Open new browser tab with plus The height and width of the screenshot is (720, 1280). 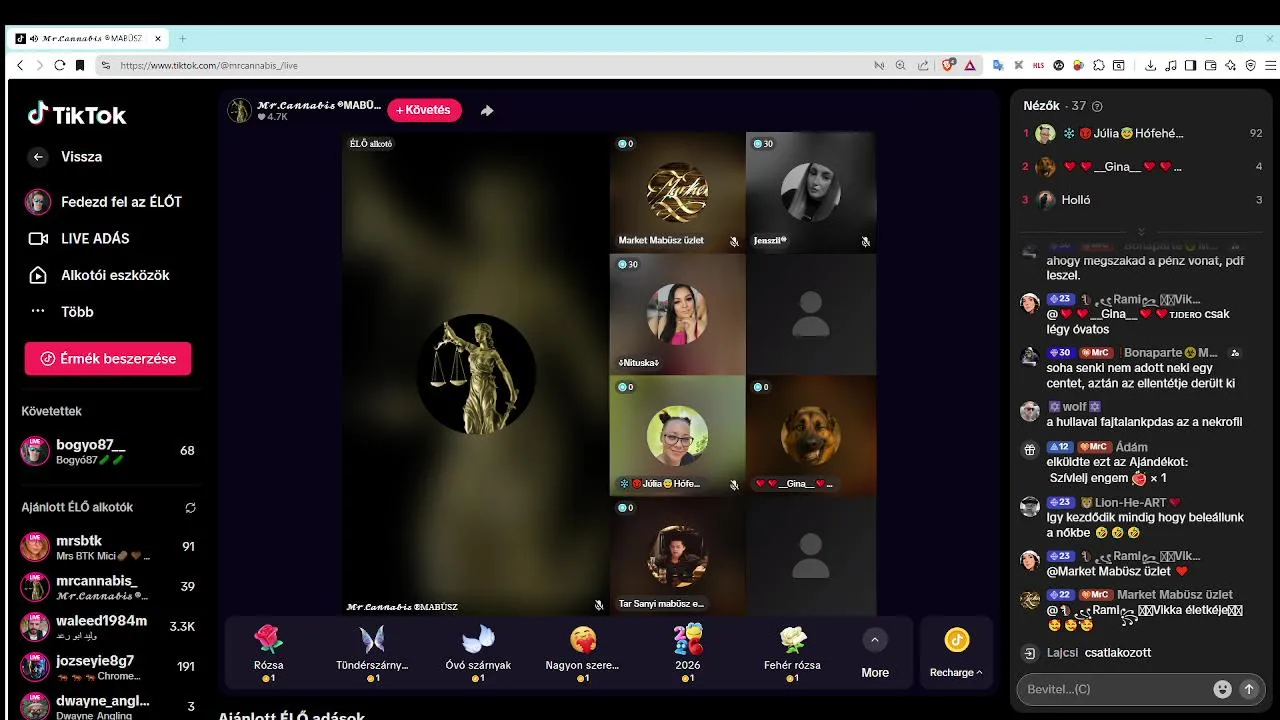[183, 39]
